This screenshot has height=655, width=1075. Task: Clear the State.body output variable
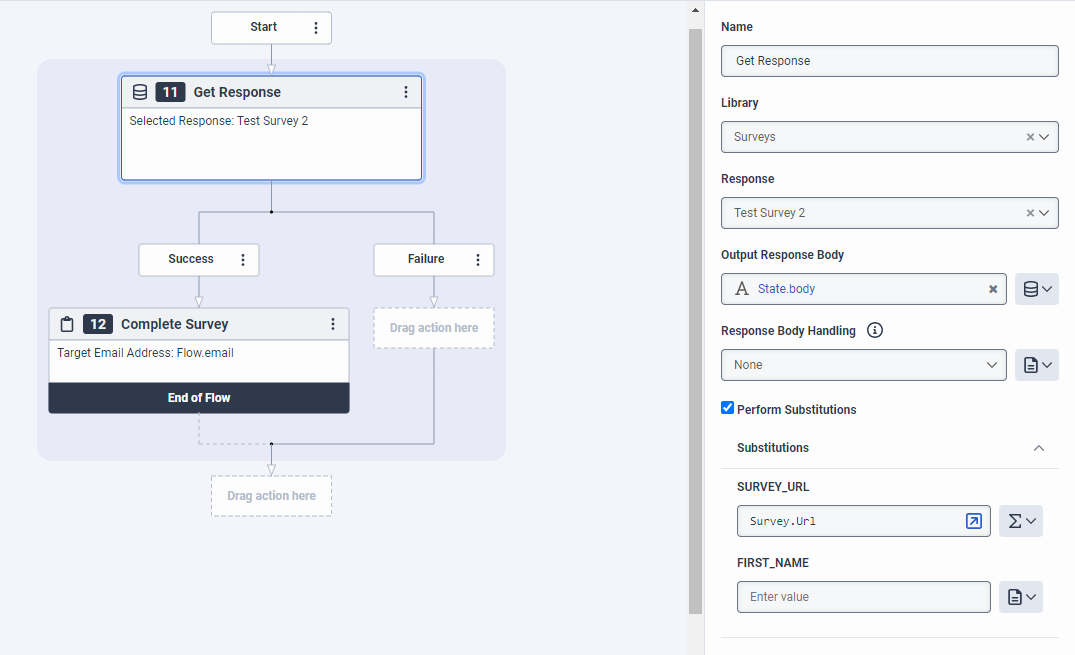click(x=993, y=289)
